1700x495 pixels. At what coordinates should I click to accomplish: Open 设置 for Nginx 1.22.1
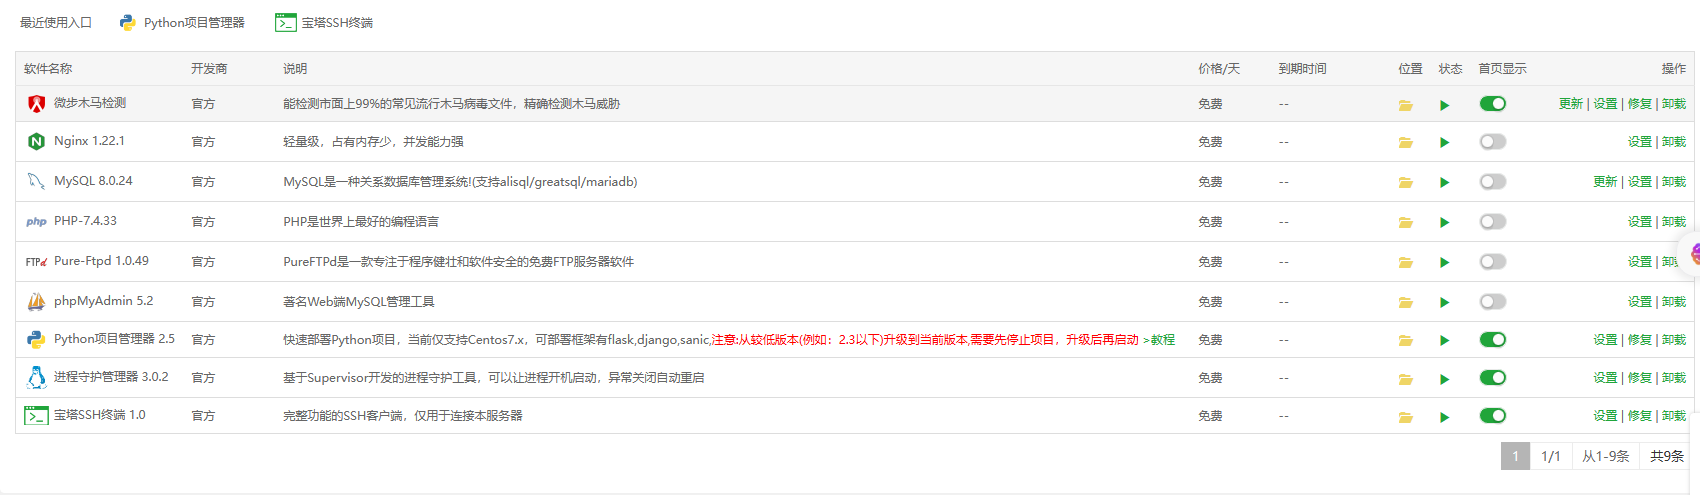(1640, 142)
